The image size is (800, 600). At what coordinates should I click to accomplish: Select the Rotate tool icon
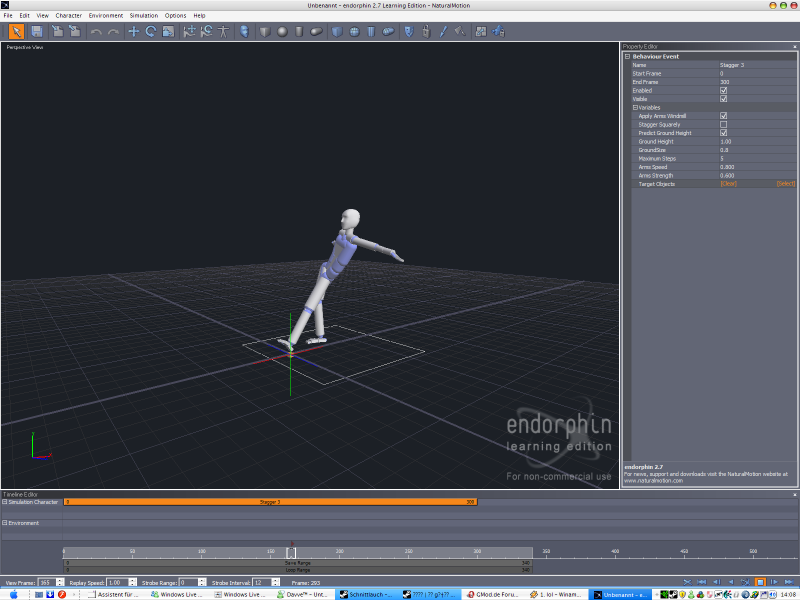pos(151,31)
